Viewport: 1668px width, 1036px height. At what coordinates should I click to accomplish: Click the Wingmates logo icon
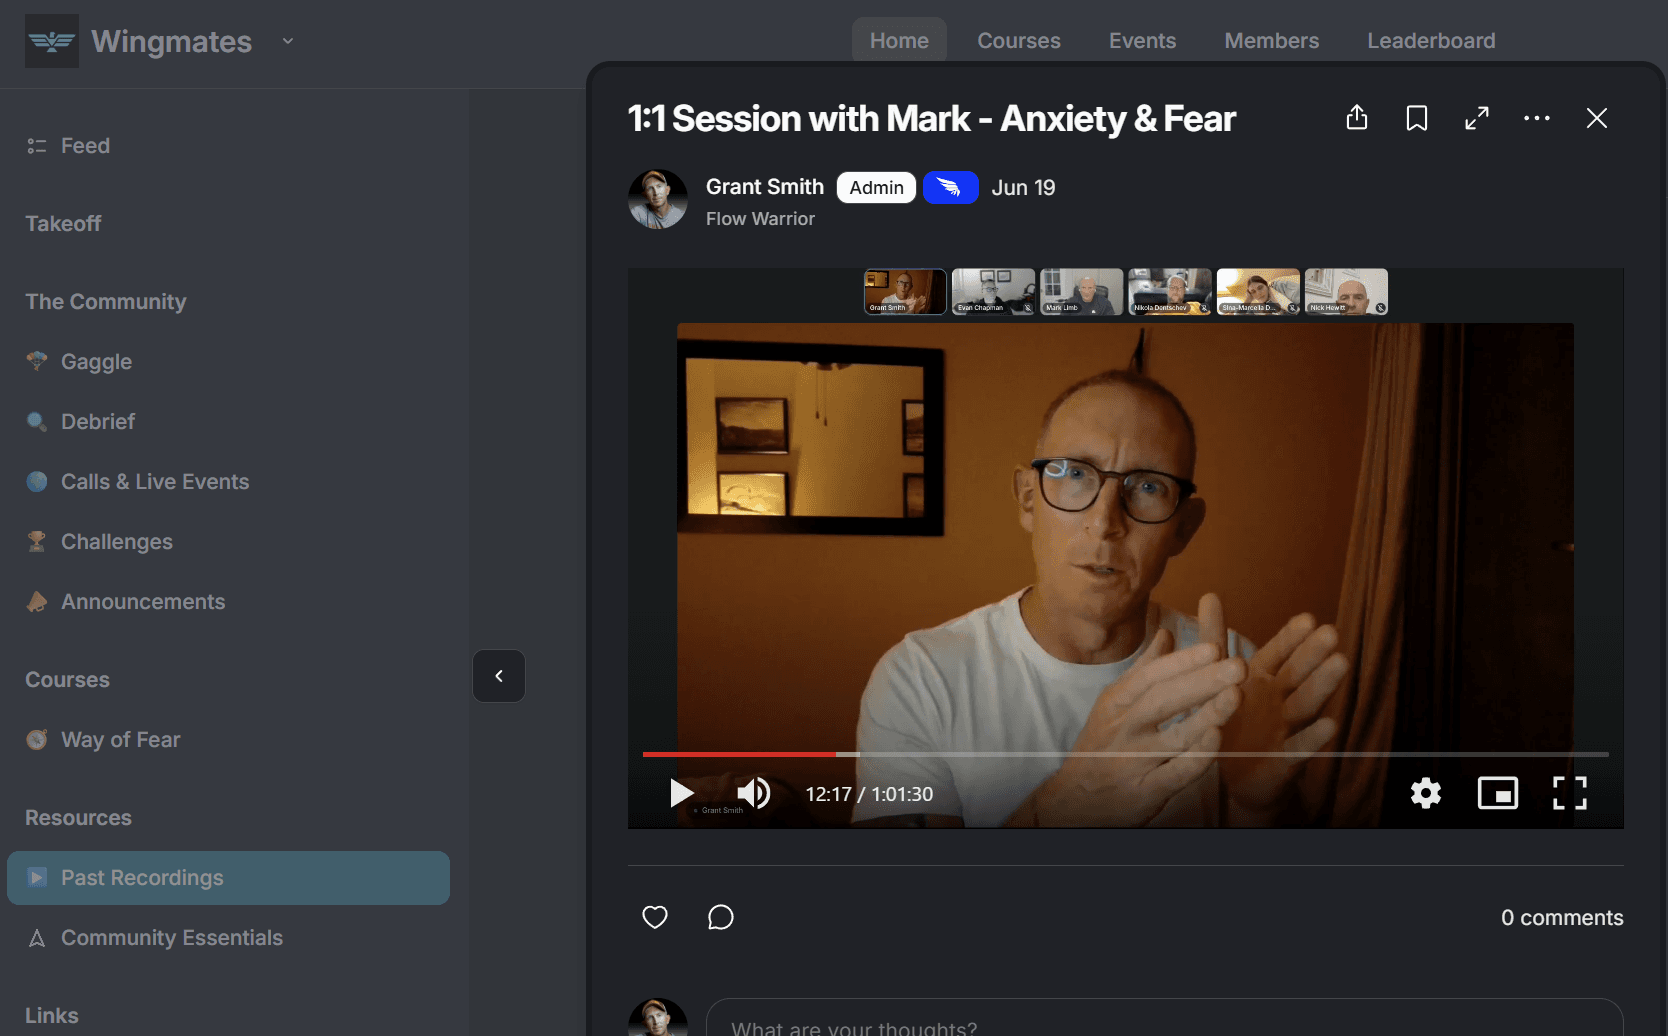[x=52, y=41]
